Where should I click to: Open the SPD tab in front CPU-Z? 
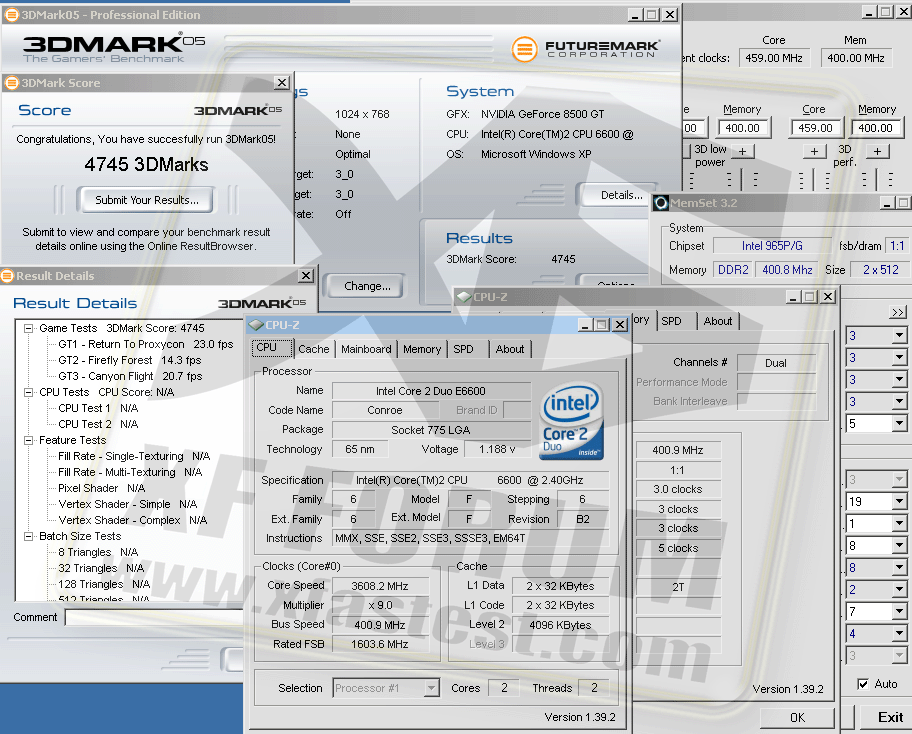(463, 349)
